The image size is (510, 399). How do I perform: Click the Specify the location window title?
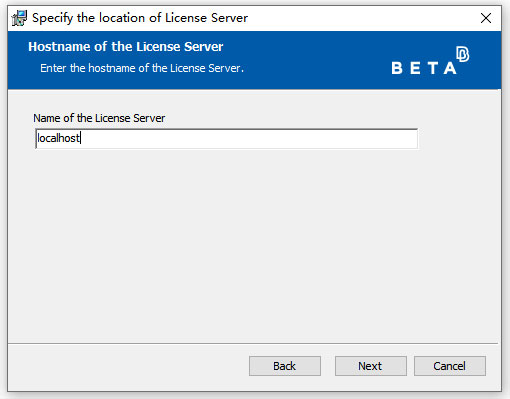click(x=140, y=18)
